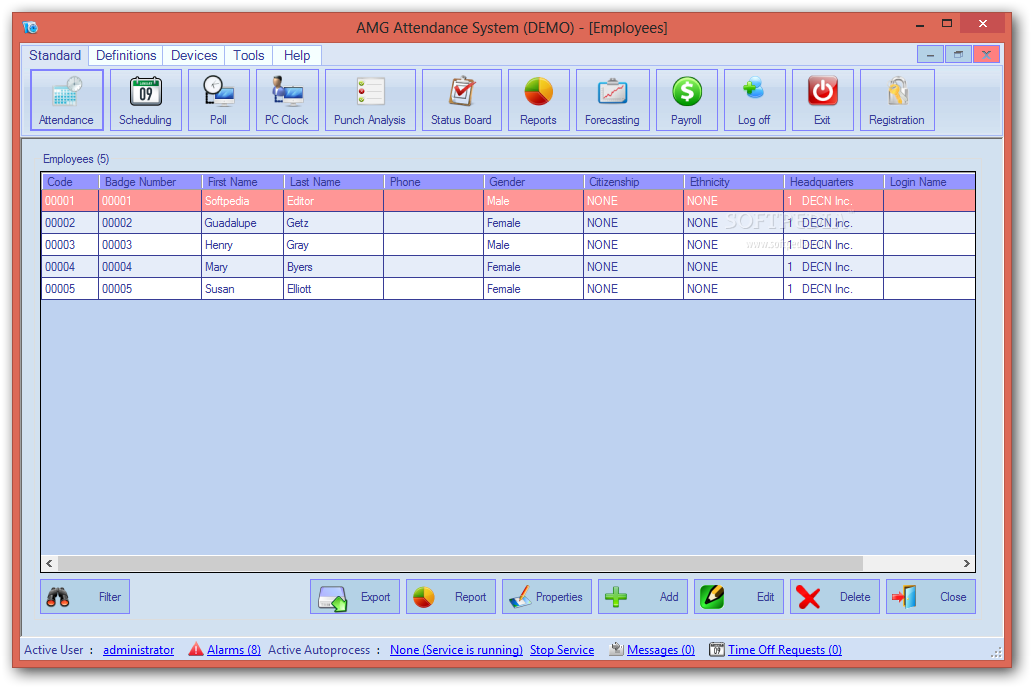Switch to the Tools tab
This screenshot has height=688, width=1032.
pyautogui.click(x=249, y=55)
